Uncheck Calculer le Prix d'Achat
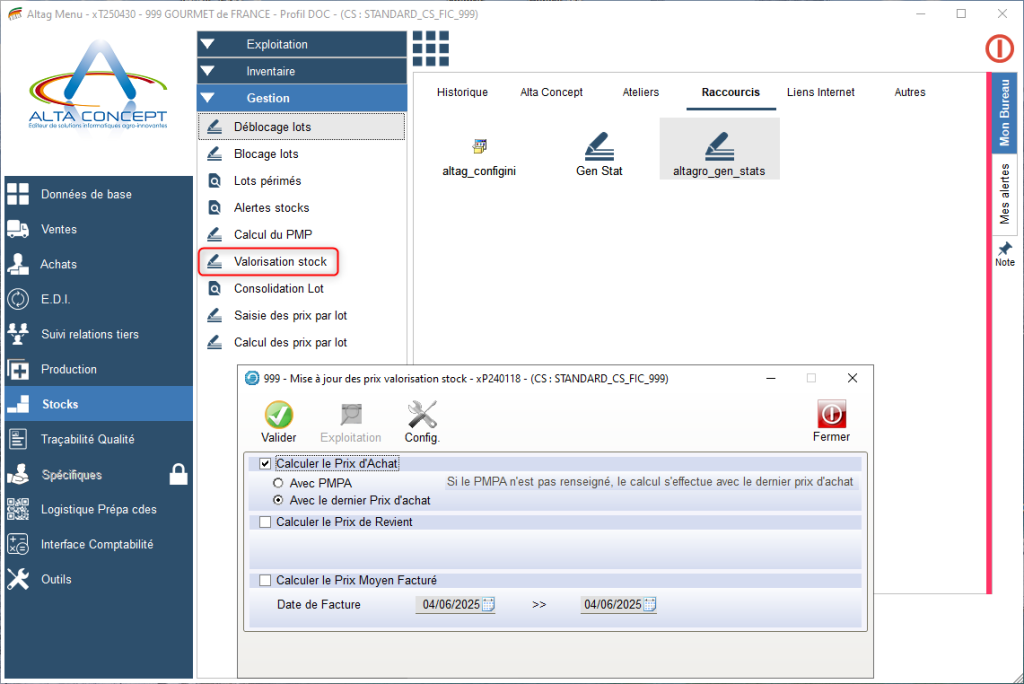The image size is (1024, 684). pyautogui.click(x=265, y=464)
